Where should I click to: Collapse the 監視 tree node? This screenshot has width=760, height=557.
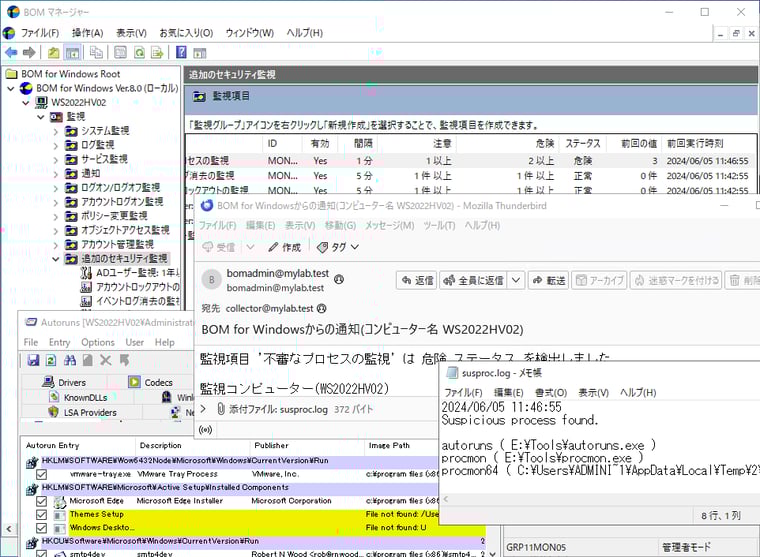41,117
